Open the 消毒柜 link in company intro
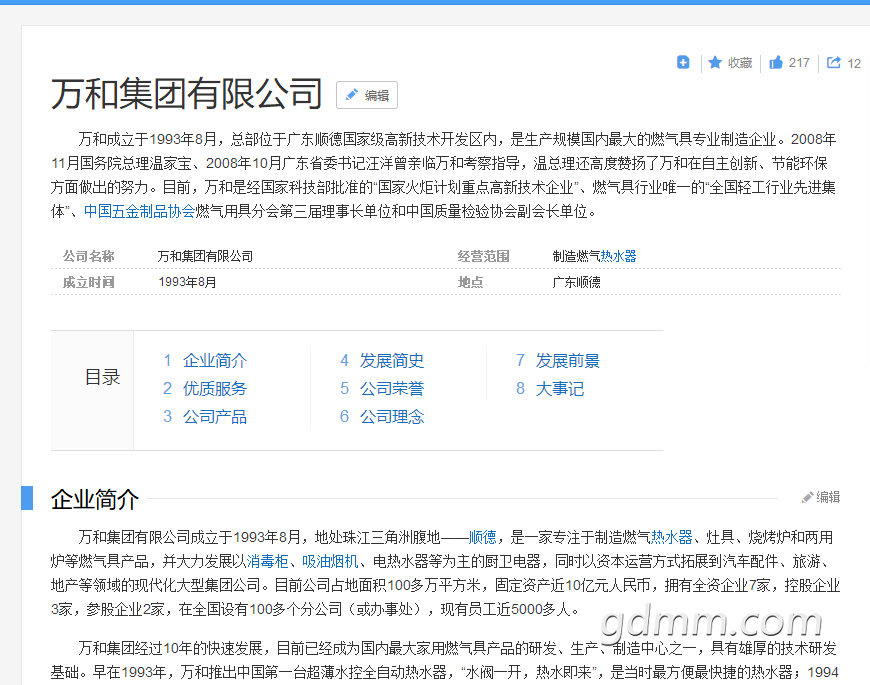This screenshot has width=870, height=685. click(268, 561)
